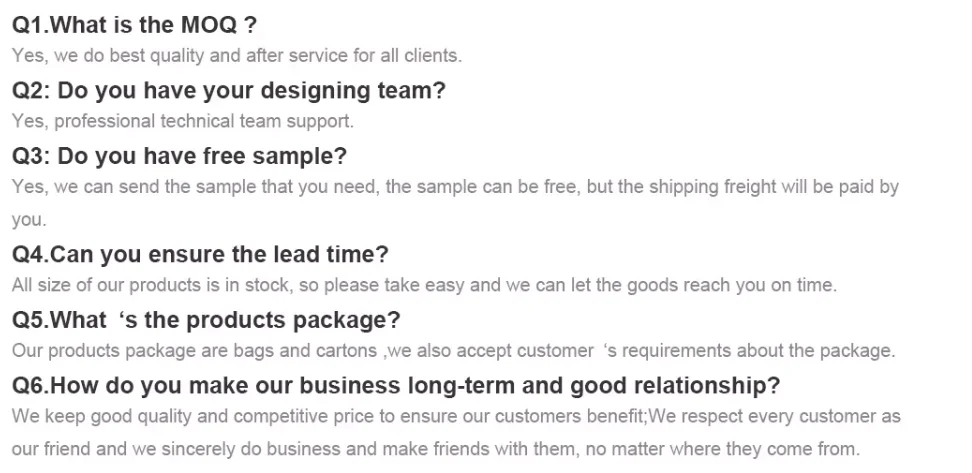Click the answer stating all sizes are in stock
Screen dimensions: 972x473
[423, 285]
